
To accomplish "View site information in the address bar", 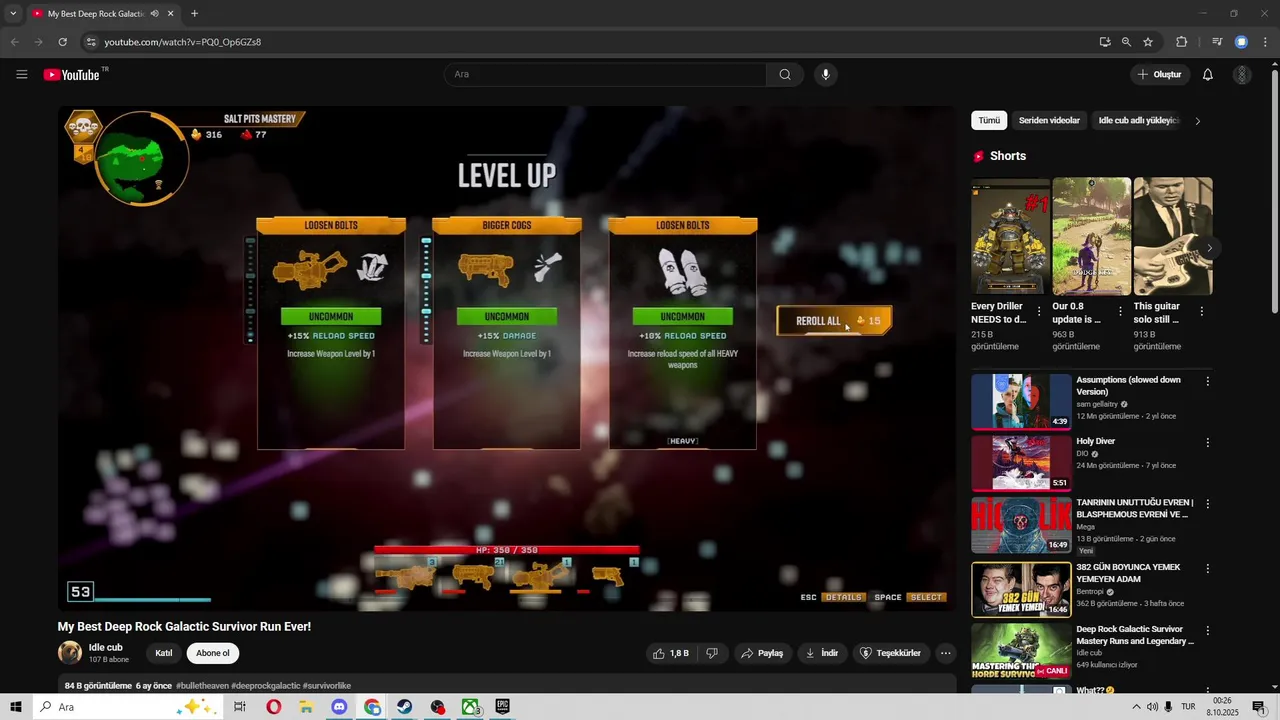I will (x=90, y=42).
